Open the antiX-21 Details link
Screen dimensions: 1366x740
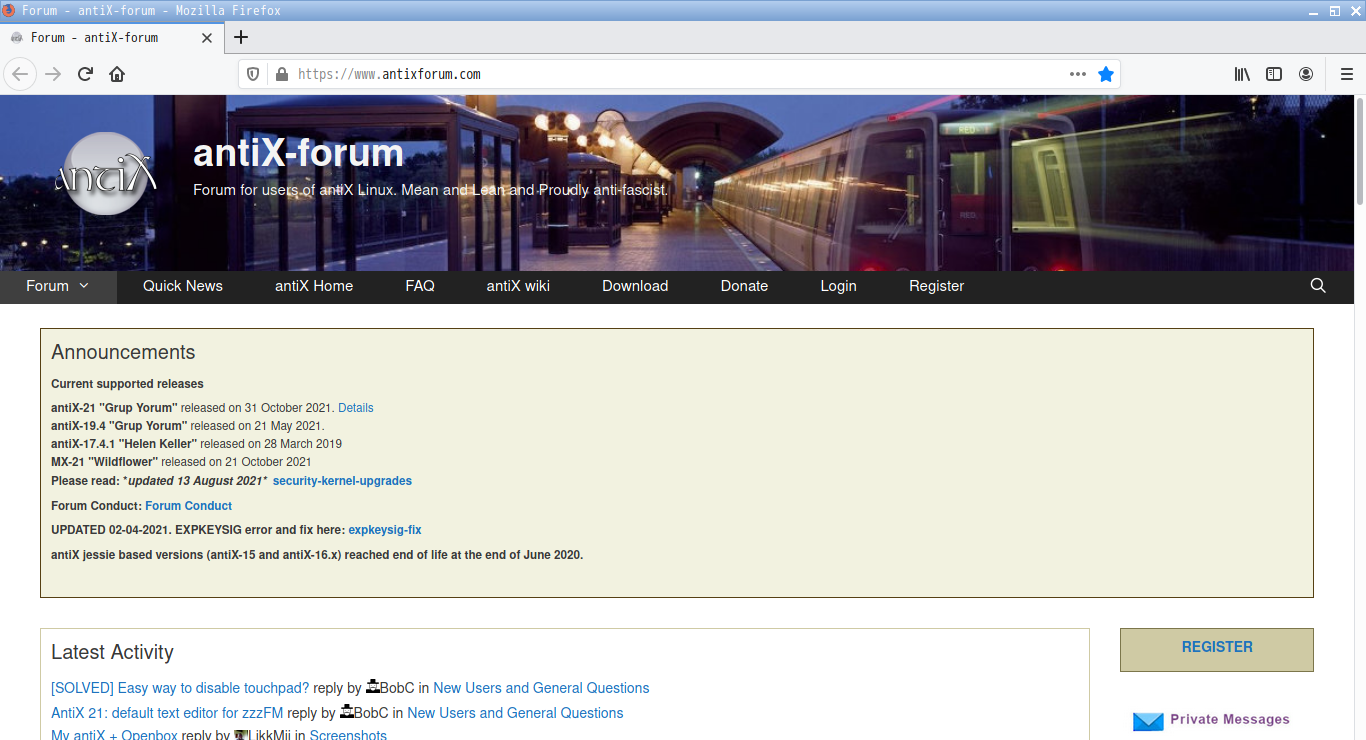coord(356,408)
